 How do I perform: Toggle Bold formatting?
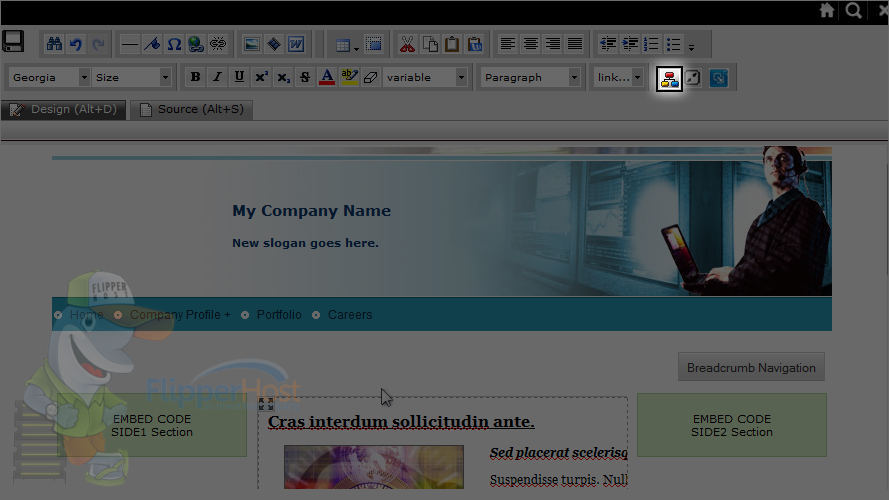click(195, 77)
